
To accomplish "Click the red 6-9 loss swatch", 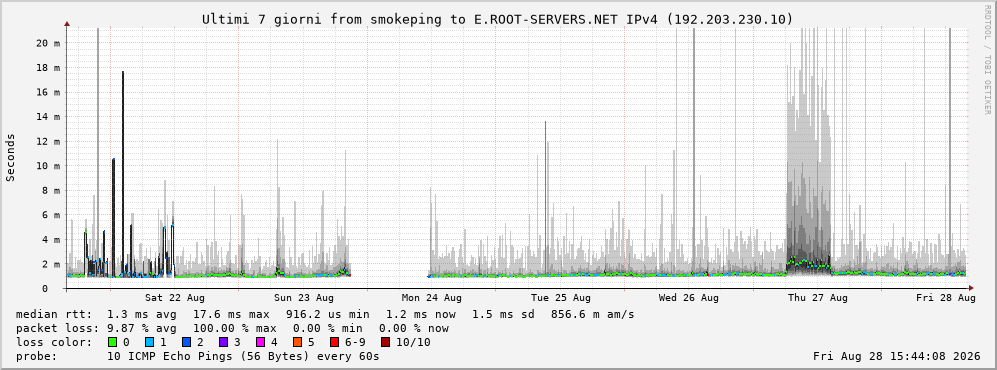I will pos(334,342).
